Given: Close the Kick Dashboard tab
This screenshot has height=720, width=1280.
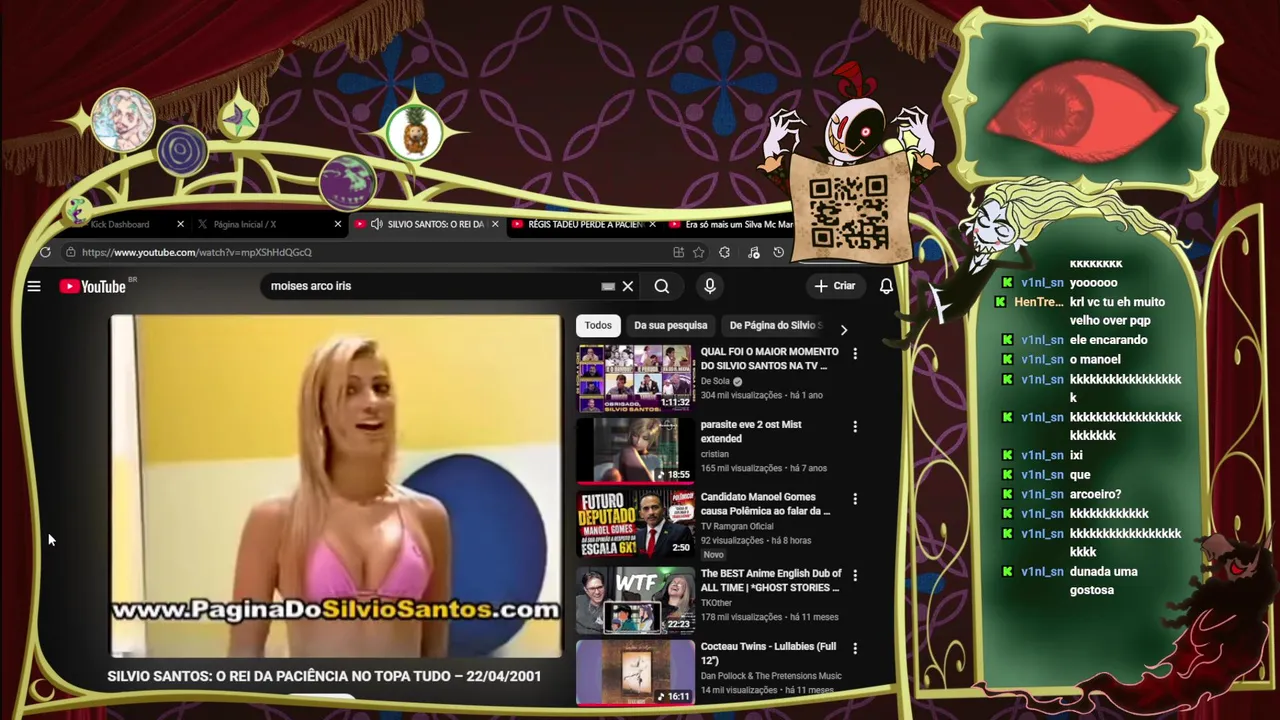Looking at the screenshot, I should 180,224.
